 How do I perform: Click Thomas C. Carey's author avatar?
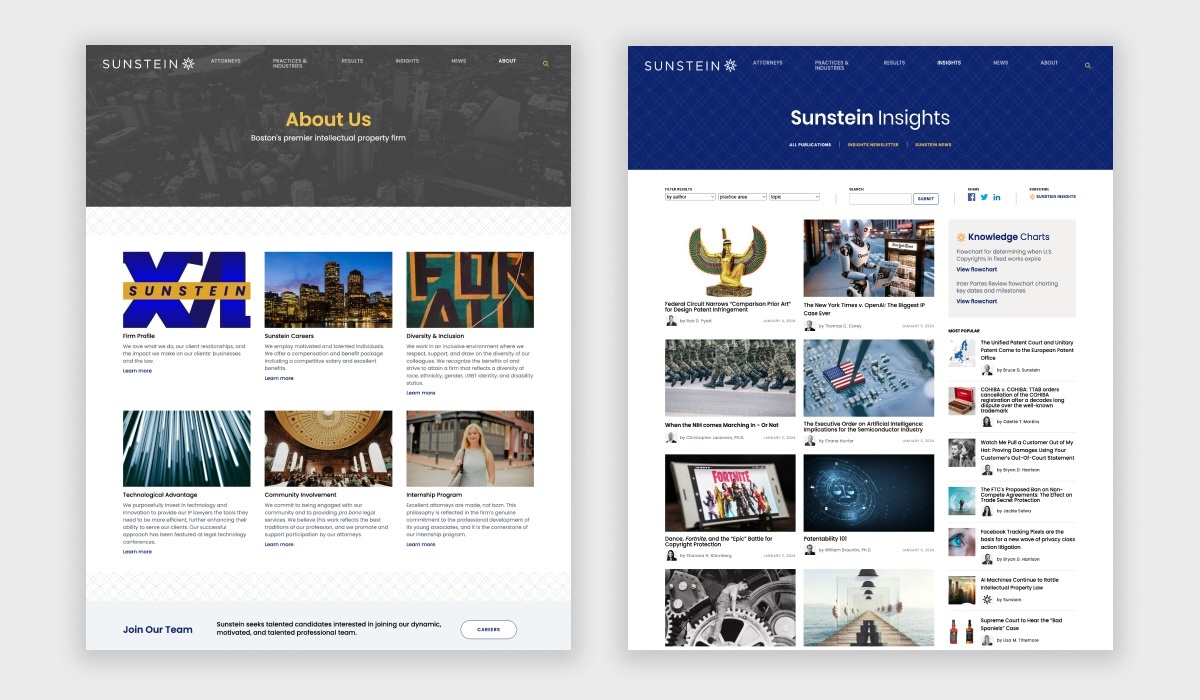[810, 326]
